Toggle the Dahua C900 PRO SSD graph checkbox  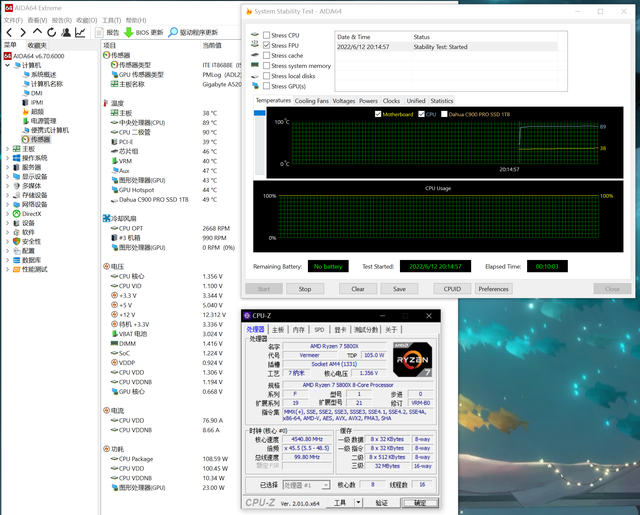[443, 114]
